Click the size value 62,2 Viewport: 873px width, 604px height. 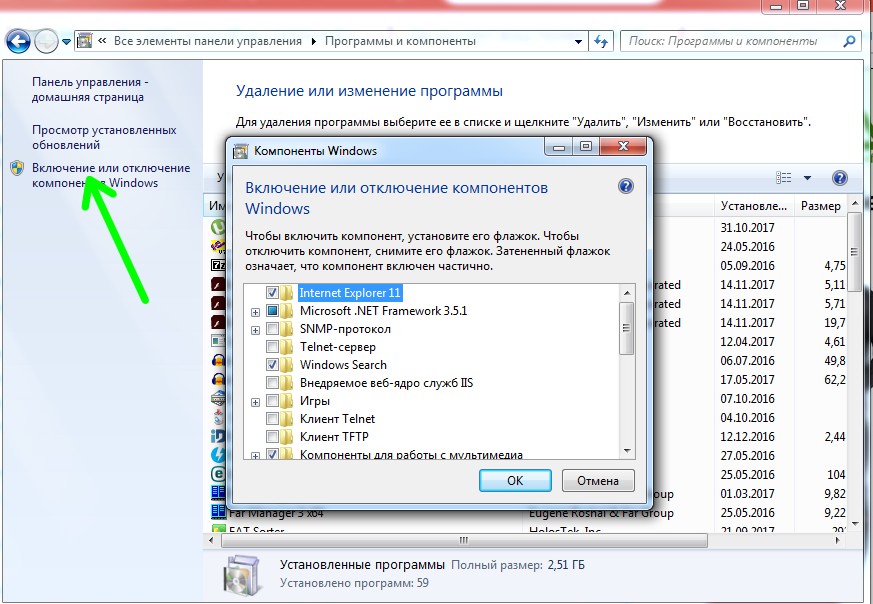point(835,379)
